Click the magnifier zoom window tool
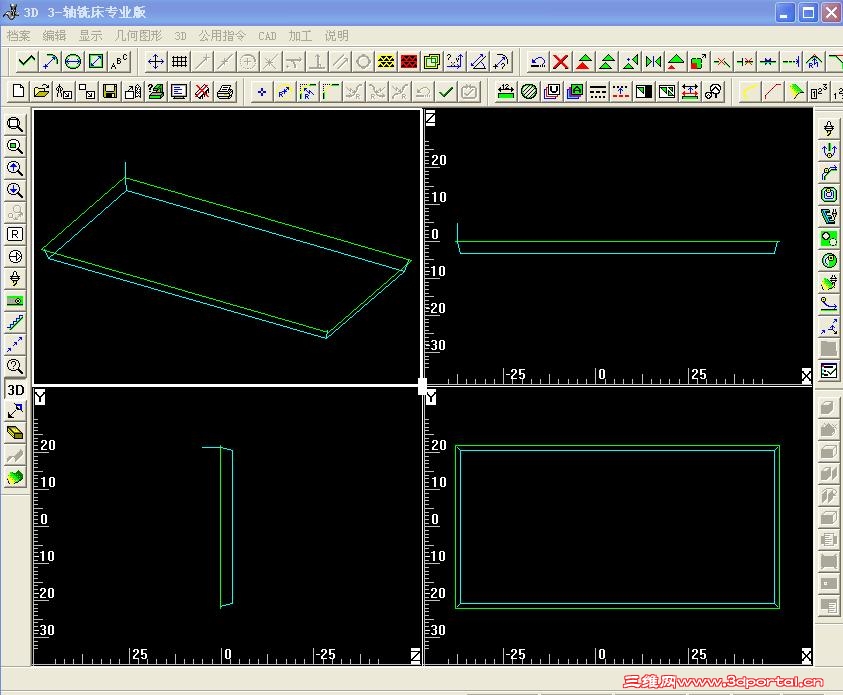This screenshot has height=695, width=843. coord(15,125)
